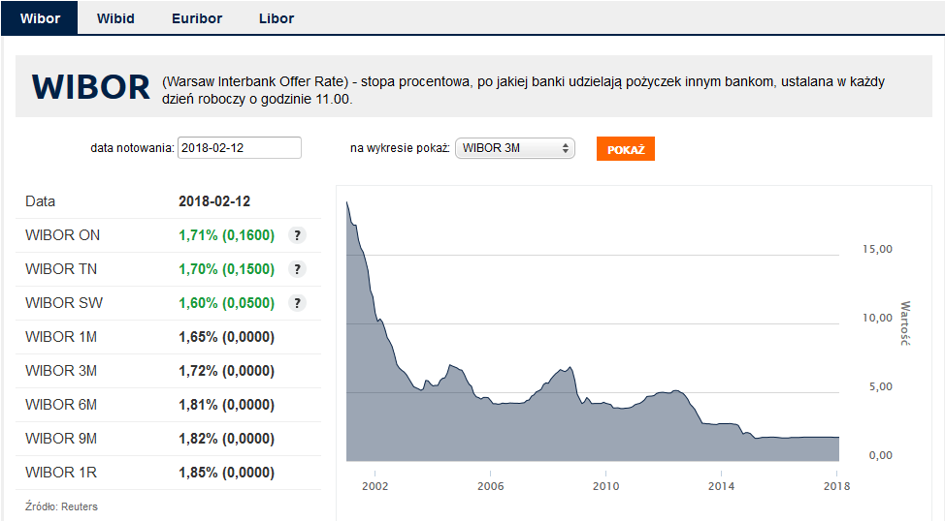Switch to the Wibid tab
945x521 pixels.
click(x=116, y=18)
